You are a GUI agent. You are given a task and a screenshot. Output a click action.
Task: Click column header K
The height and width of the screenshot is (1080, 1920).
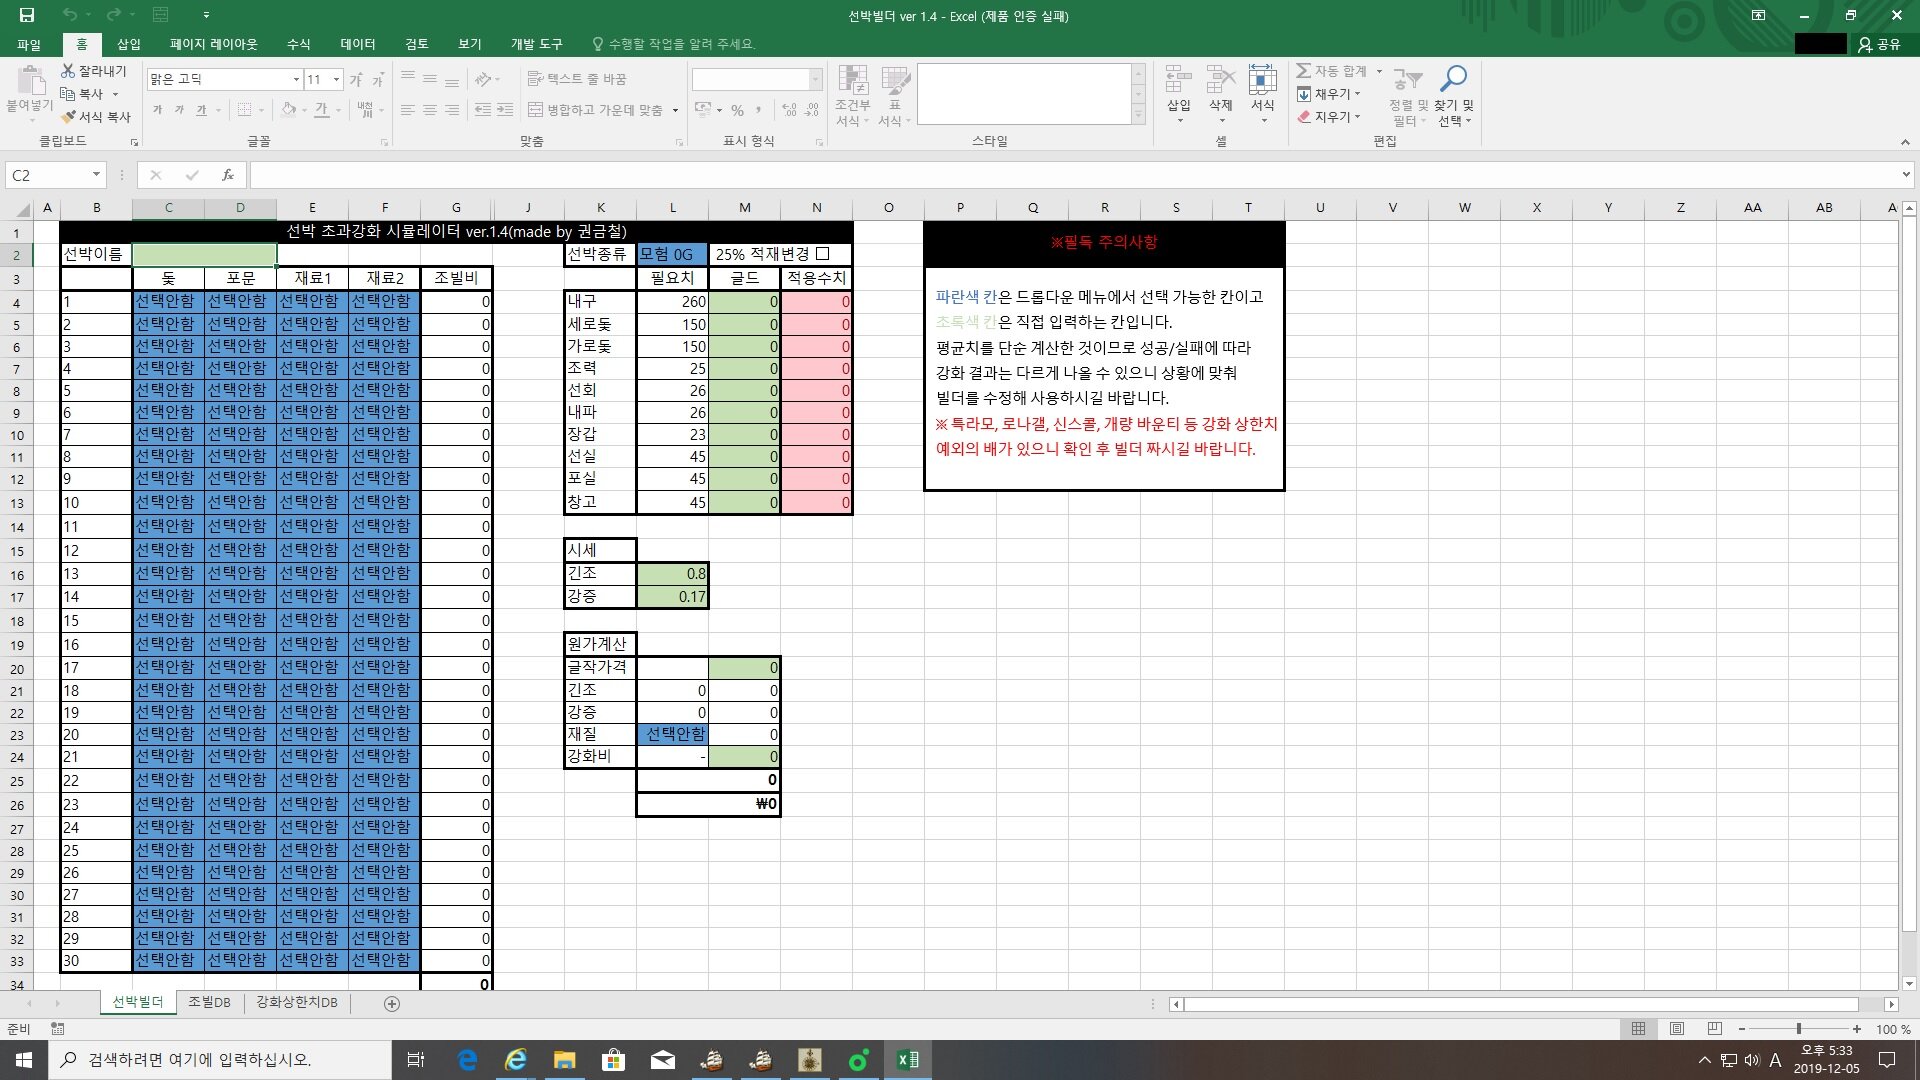click(600, 208)
